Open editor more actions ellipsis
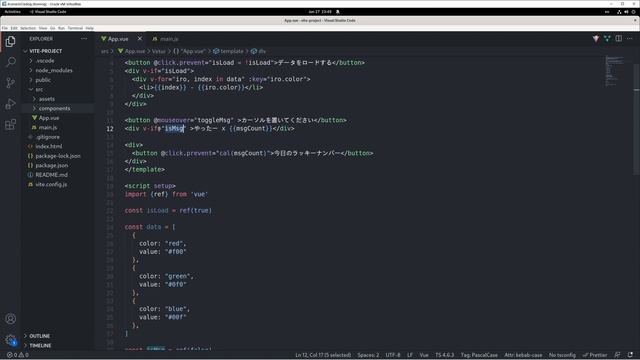 point(630,39)
